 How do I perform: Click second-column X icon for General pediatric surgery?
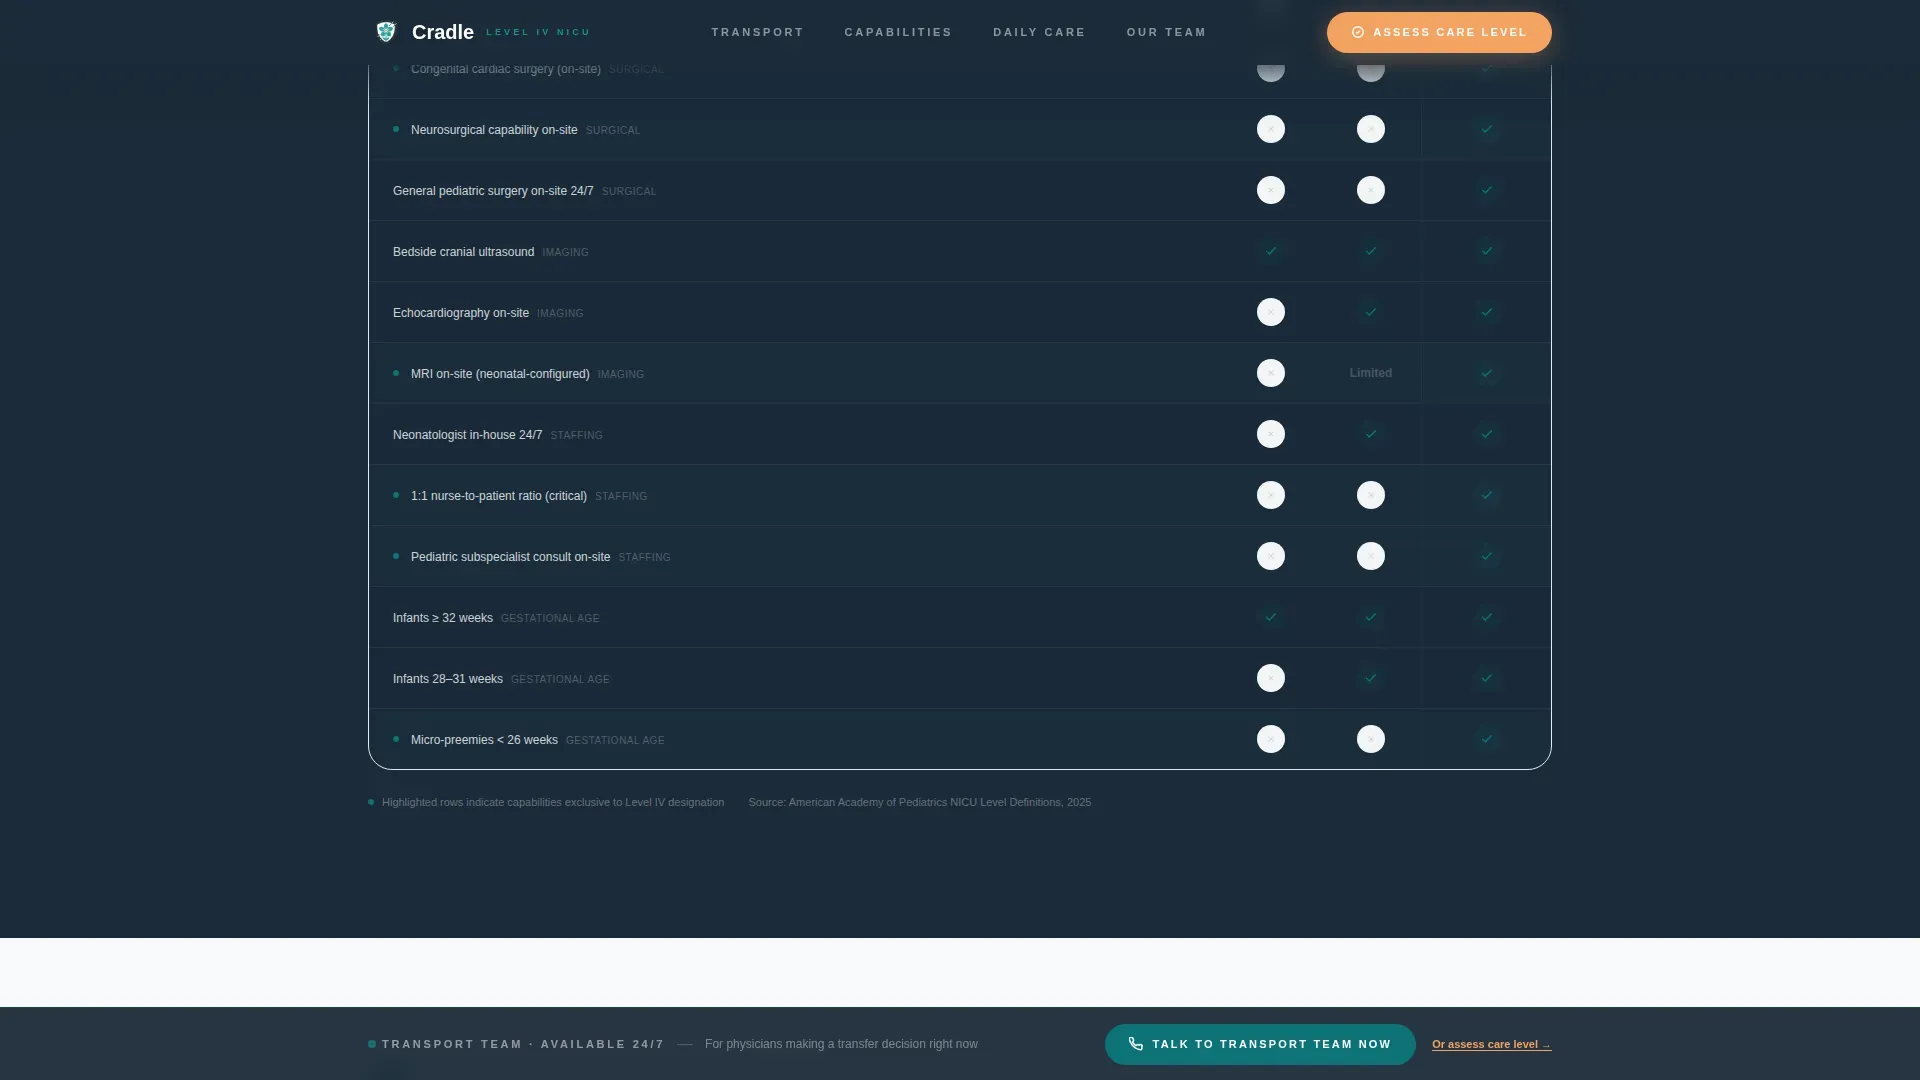[1371, 190]
